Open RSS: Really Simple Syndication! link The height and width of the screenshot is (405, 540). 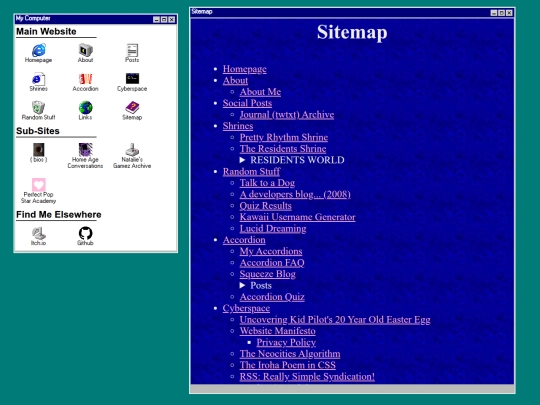click(x=307, y=376)
